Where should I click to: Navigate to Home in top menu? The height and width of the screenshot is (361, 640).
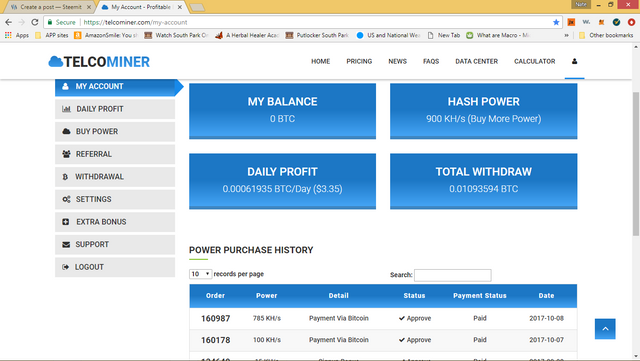[320, 61]
